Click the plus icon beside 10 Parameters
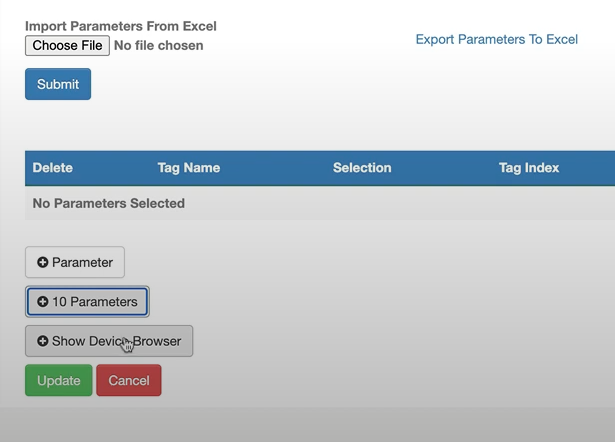Viewport: 615px width, 442px height. click(x=42, y=301)
